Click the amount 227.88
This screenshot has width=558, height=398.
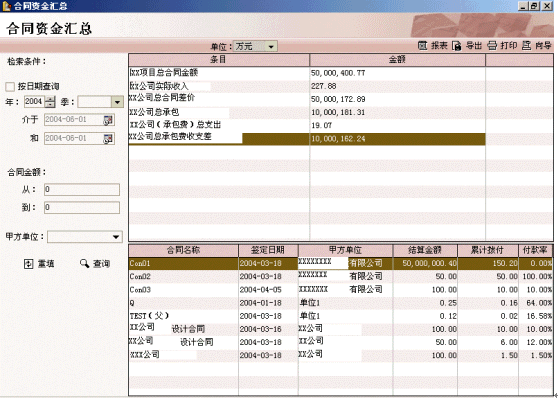click(323, 86)
